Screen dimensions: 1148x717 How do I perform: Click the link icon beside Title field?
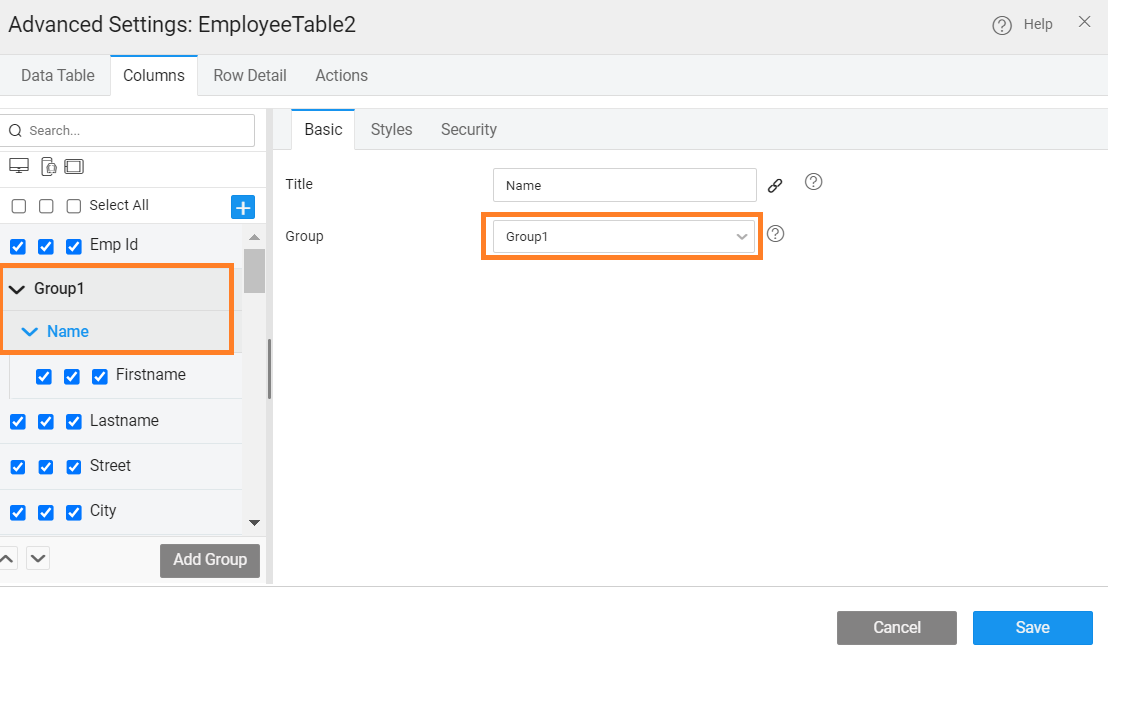[775, 185]
